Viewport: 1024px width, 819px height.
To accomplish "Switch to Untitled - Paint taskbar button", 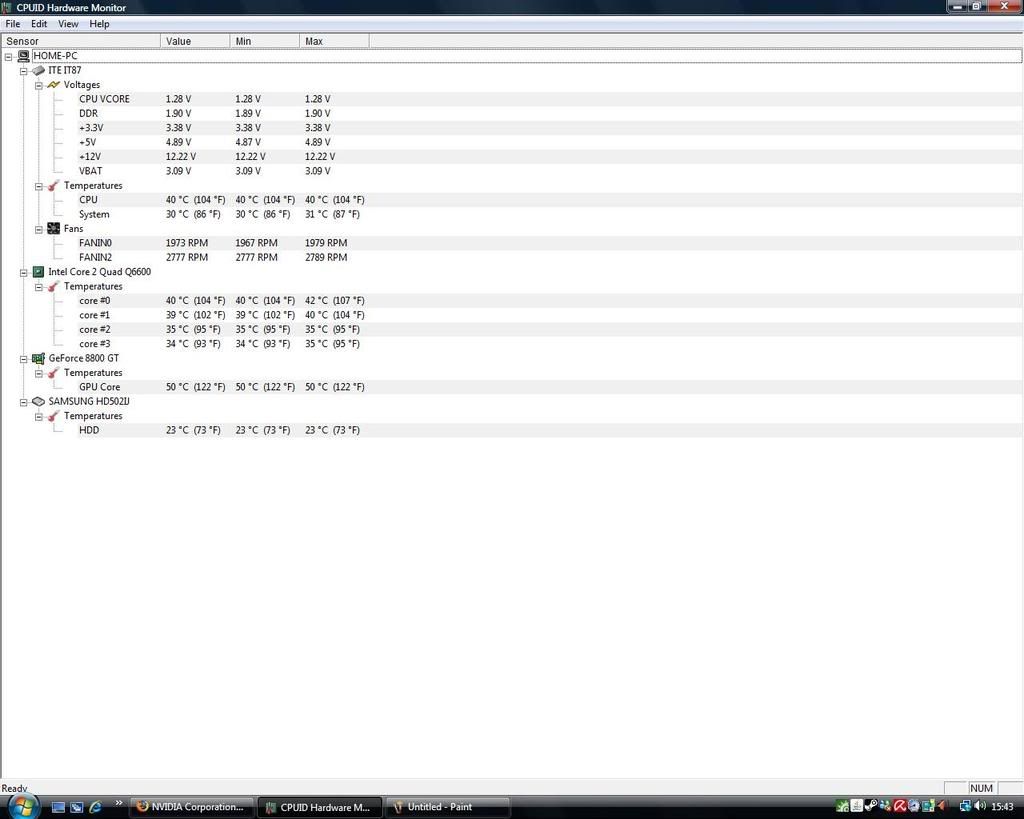I will pos(447,807).
